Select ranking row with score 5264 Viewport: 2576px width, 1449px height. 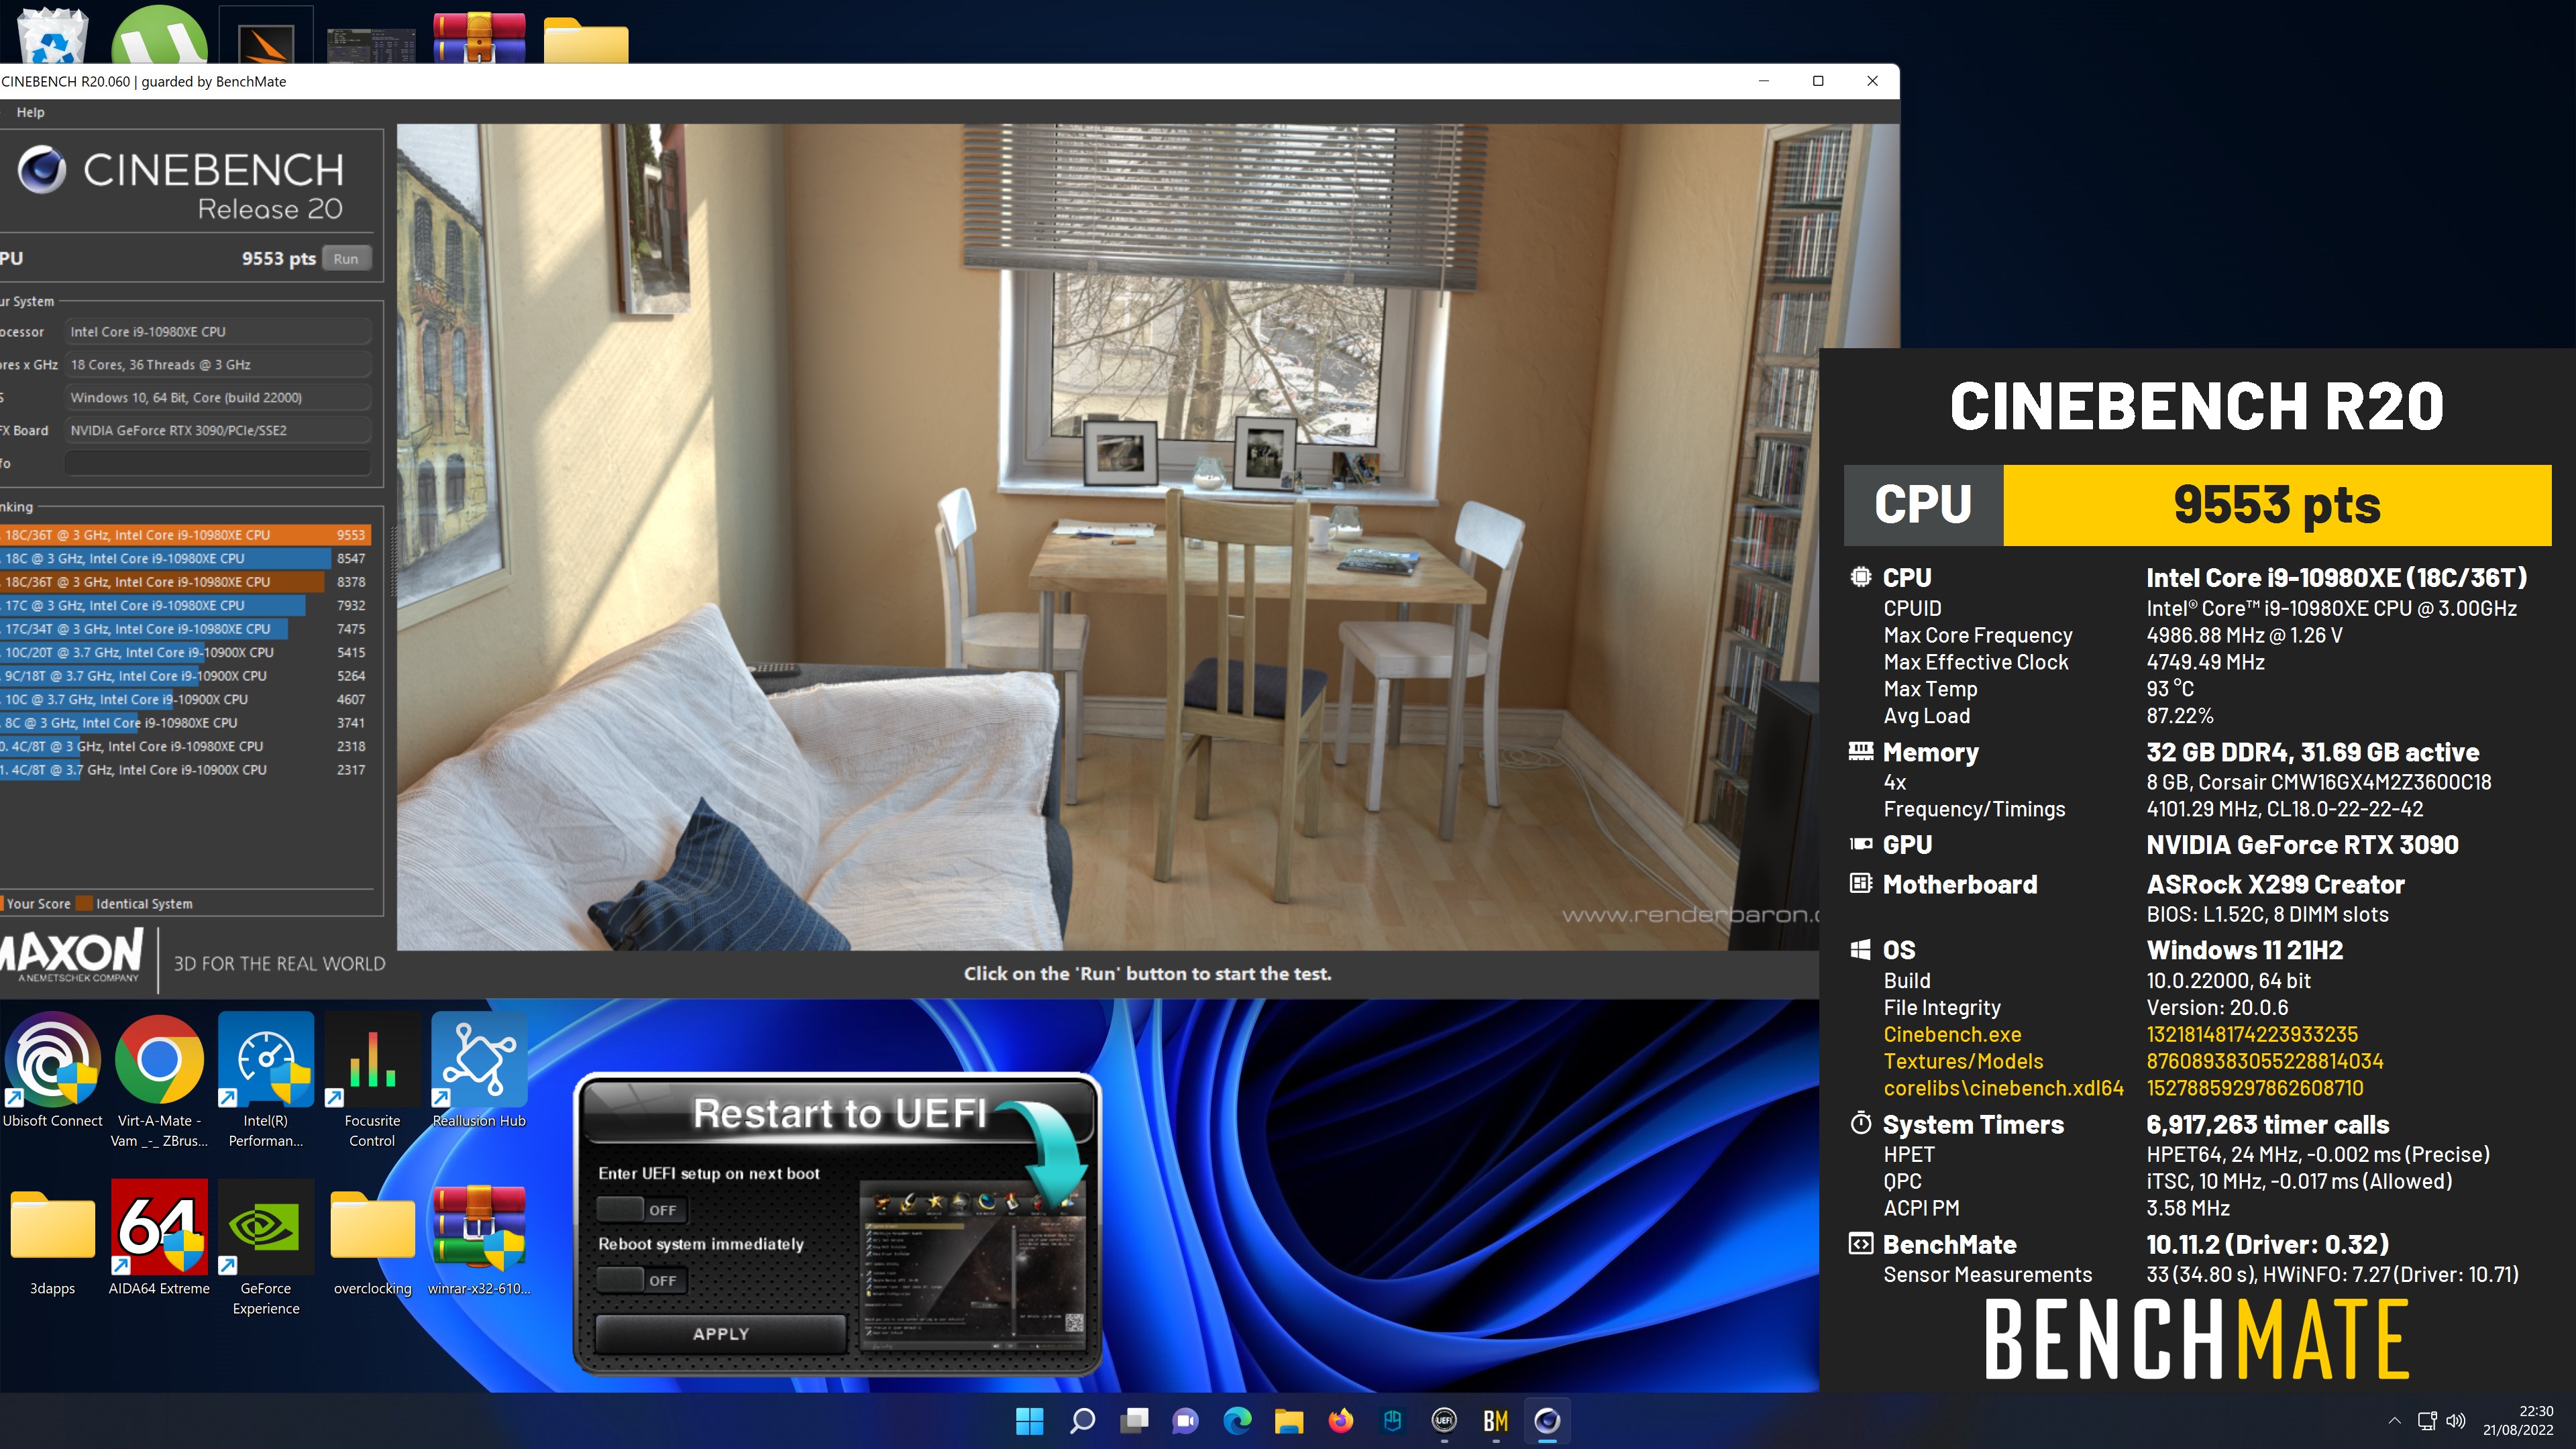185,676
